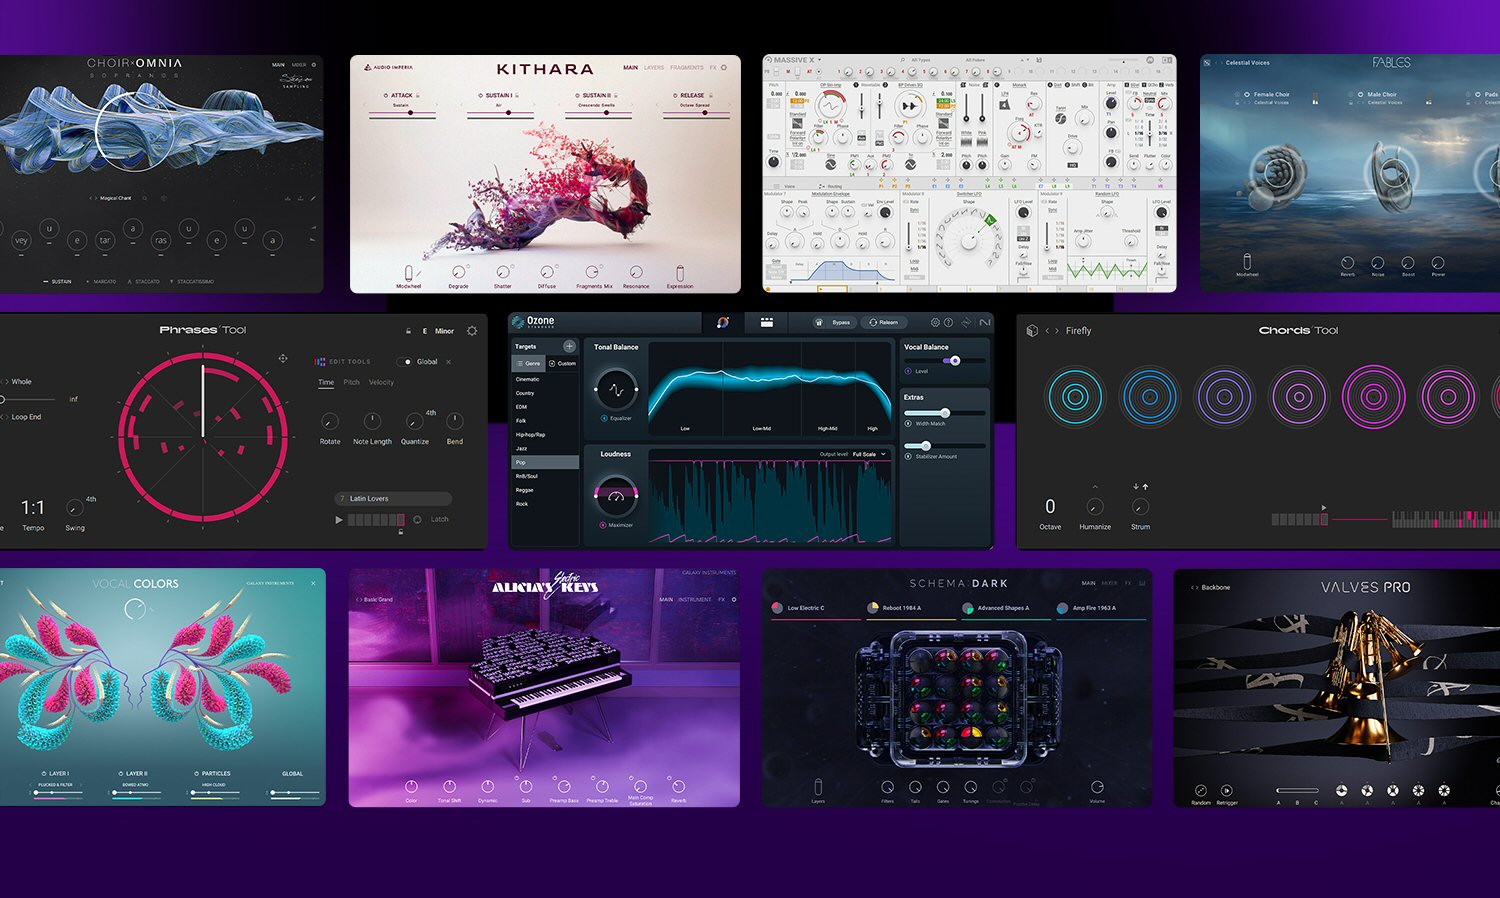Select the Genre targets tab in Ozone
This screenshot has width=1500, height=898.
pyautogui.click(x=529, y=363)
